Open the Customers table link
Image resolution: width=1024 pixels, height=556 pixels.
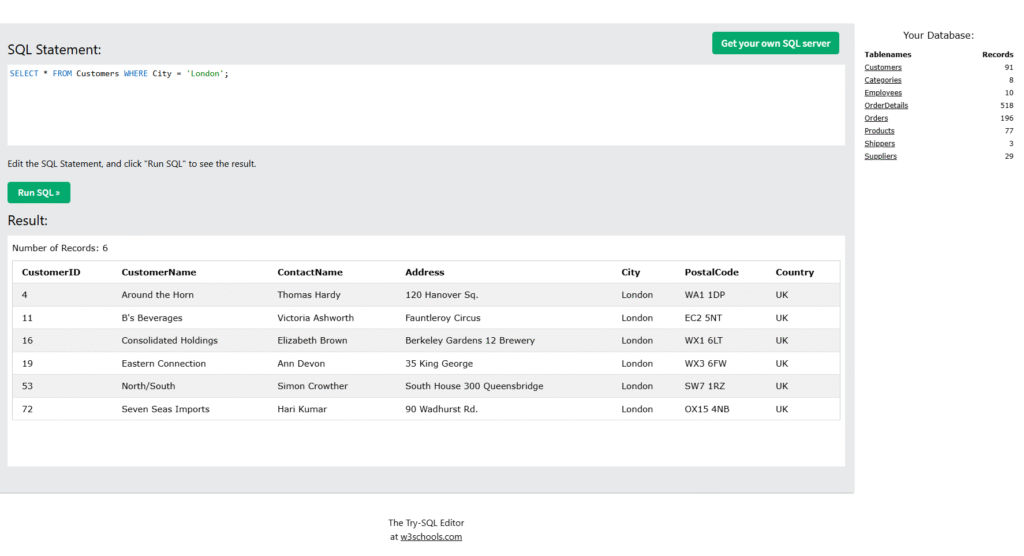882,67
